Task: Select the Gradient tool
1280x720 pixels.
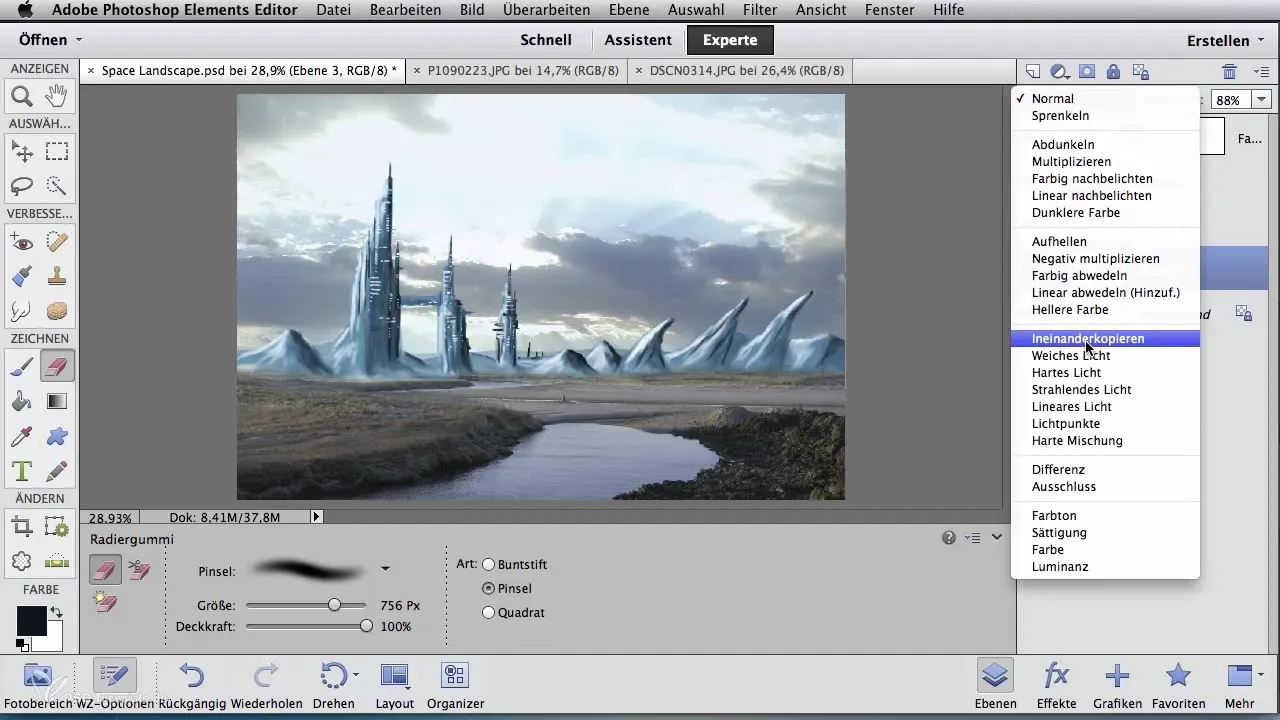Action: click(57, 401)
